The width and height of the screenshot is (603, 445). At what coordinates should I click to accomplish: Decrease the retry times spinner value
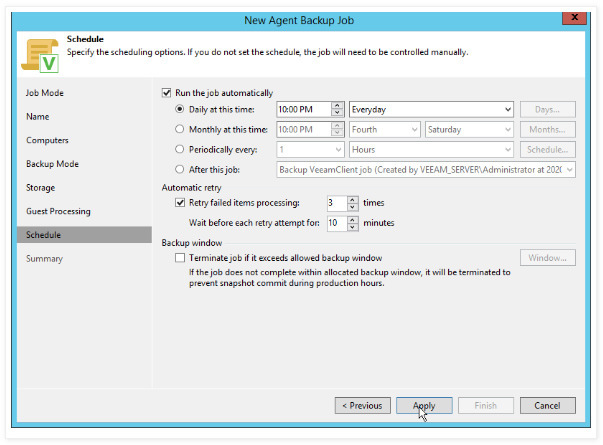point(352,208)
